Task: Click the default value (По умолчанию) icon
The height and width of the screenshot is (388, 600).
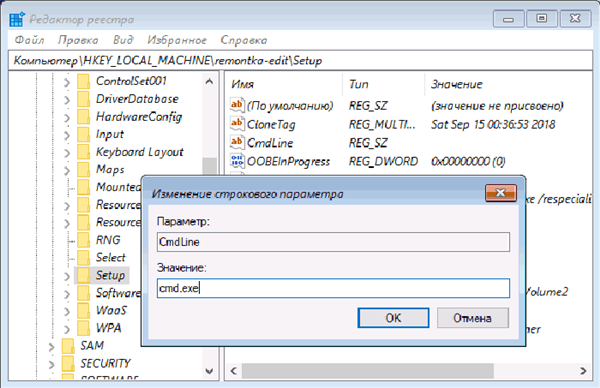Action: (x=237, y=105)
